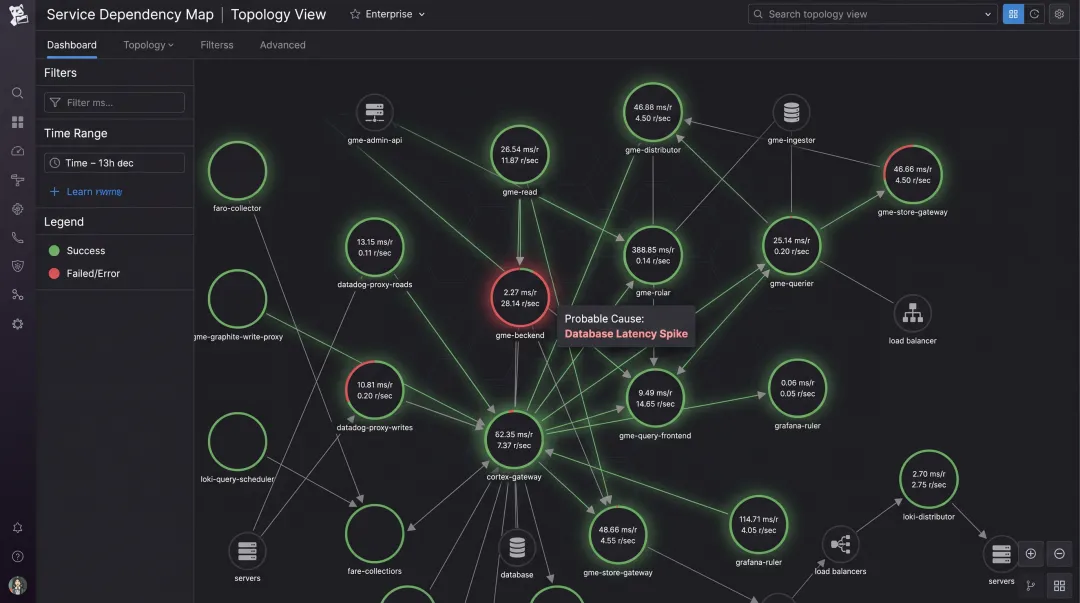Click the red Failed/Error legend swatch
The height and width of the screenshot is (603, 1080).
click(x=54, y=274)
